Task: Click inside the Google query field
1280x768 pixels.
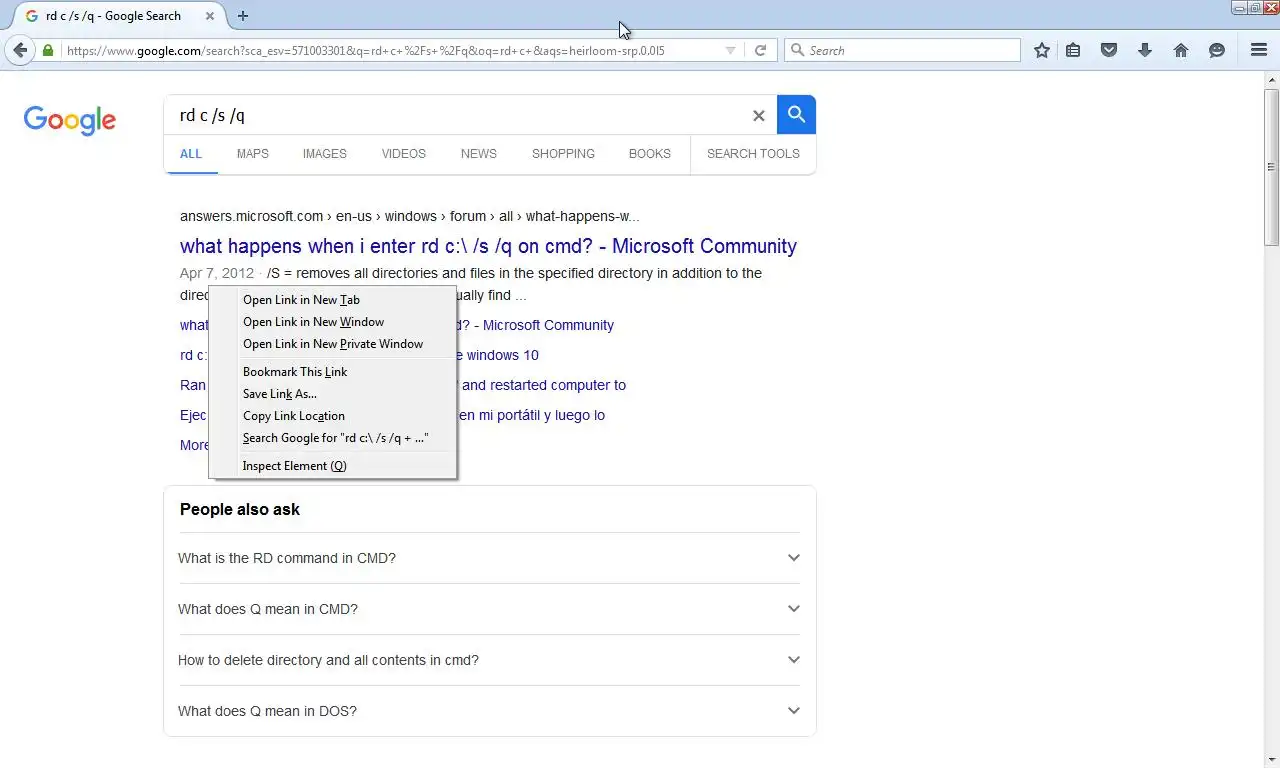Action: coord(460,115)
